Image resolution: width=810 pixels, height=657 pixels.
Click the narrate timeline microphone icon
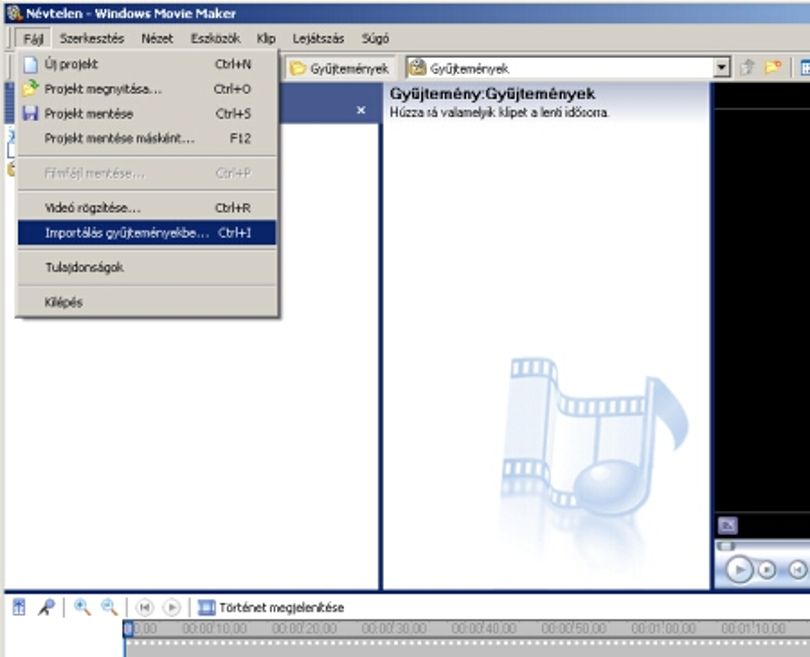46,607
